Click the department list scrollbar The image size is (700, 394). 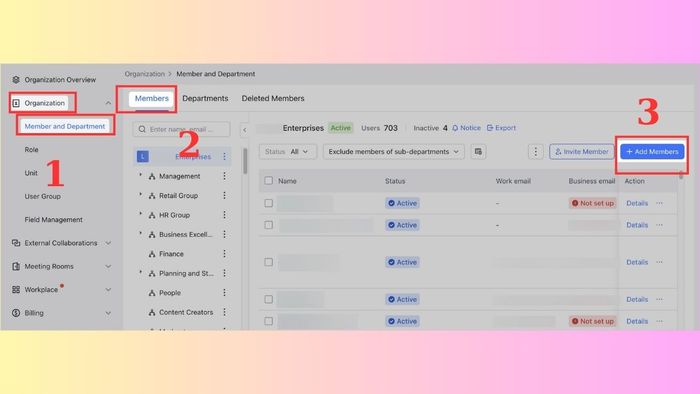[245, 161]
